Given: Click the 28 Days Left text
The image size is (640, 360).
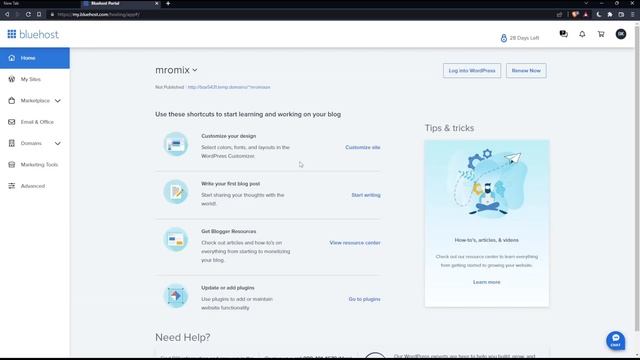Looking at the screenshot, I should point(524,38).
